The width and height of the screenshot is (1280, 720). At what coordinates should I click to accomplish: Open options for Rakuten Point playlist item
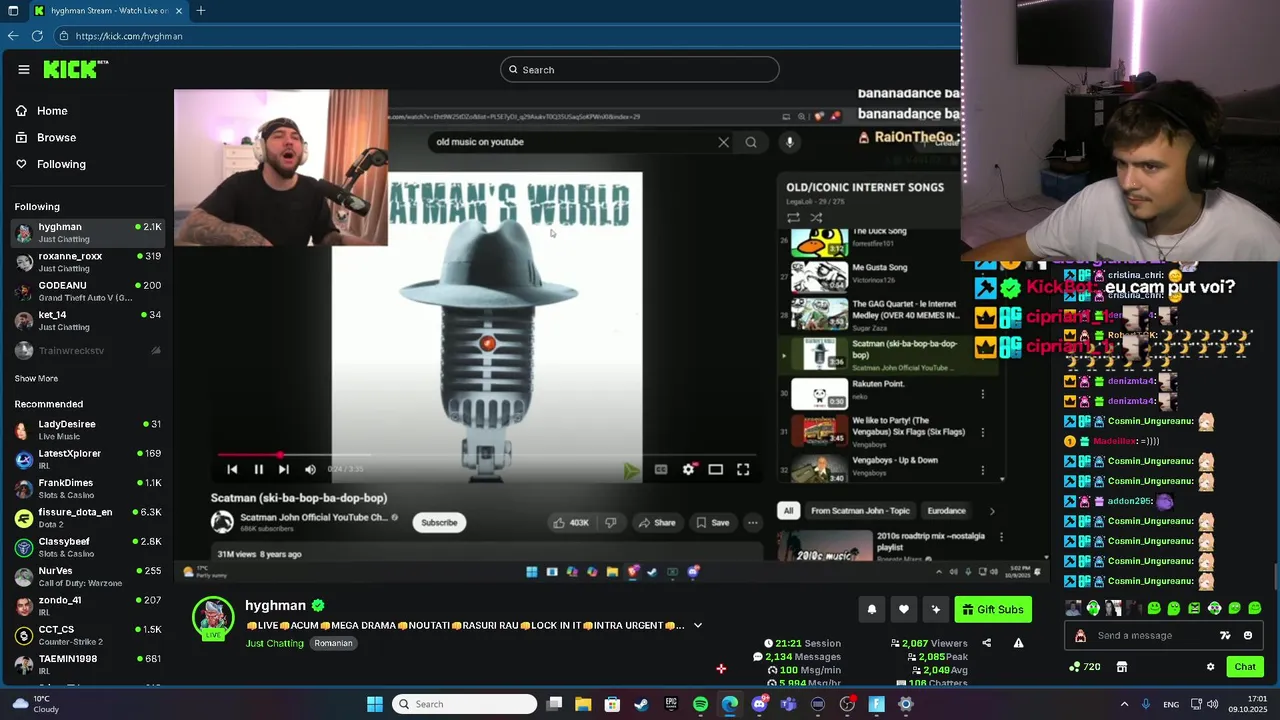(982, 394)
